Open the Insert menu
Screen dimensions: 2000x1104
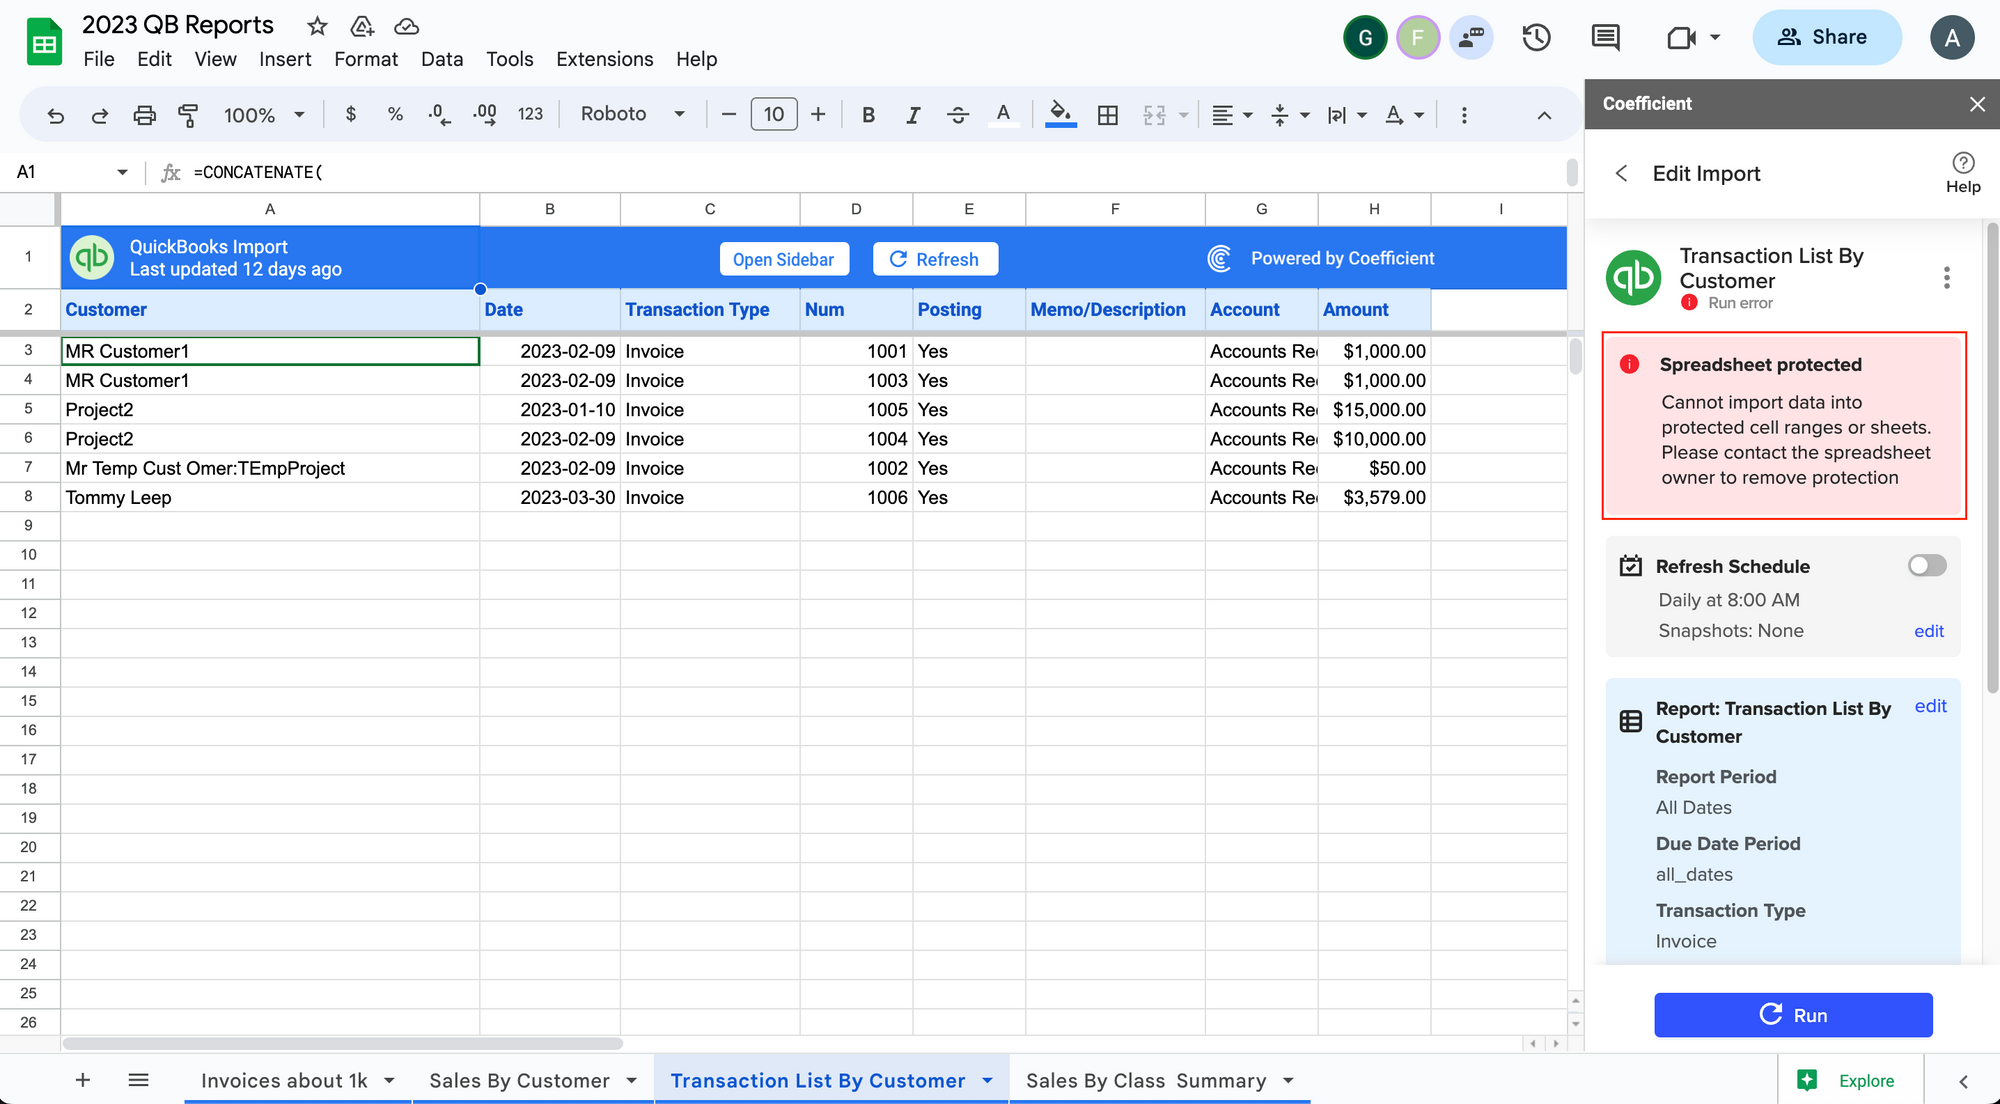click(x=285, y=59)
